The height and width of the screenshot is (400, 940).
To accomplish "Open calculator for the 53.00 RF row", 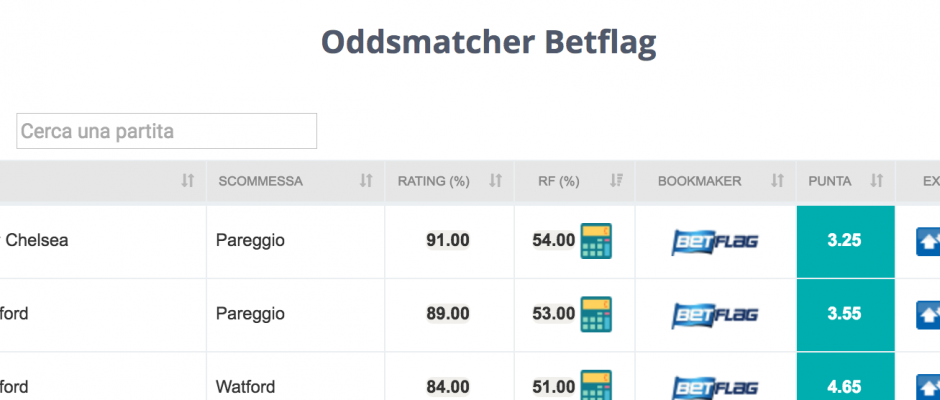I will pyautogui.click(x=596, y=314).
